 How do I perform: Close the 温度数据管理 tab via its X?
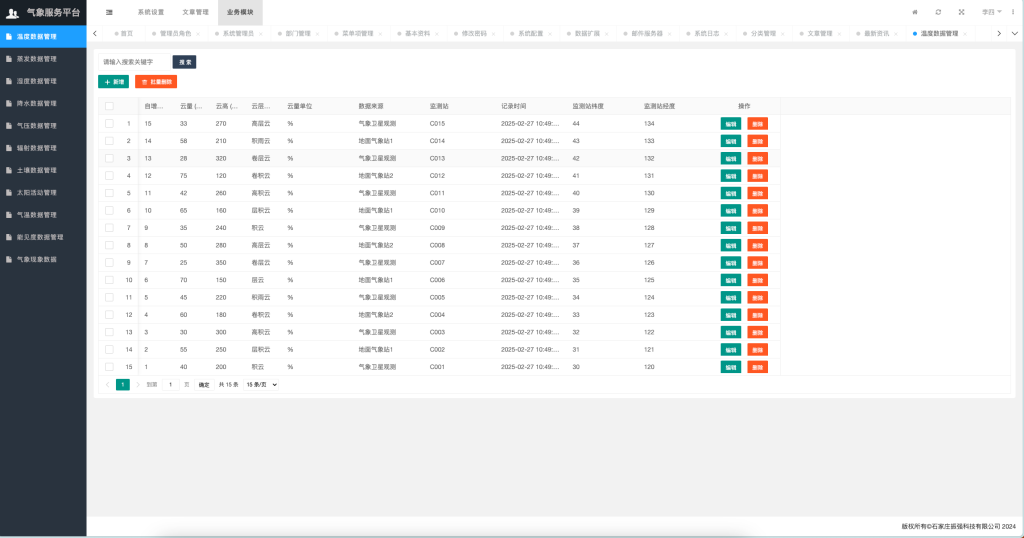(x=966, y=33)
